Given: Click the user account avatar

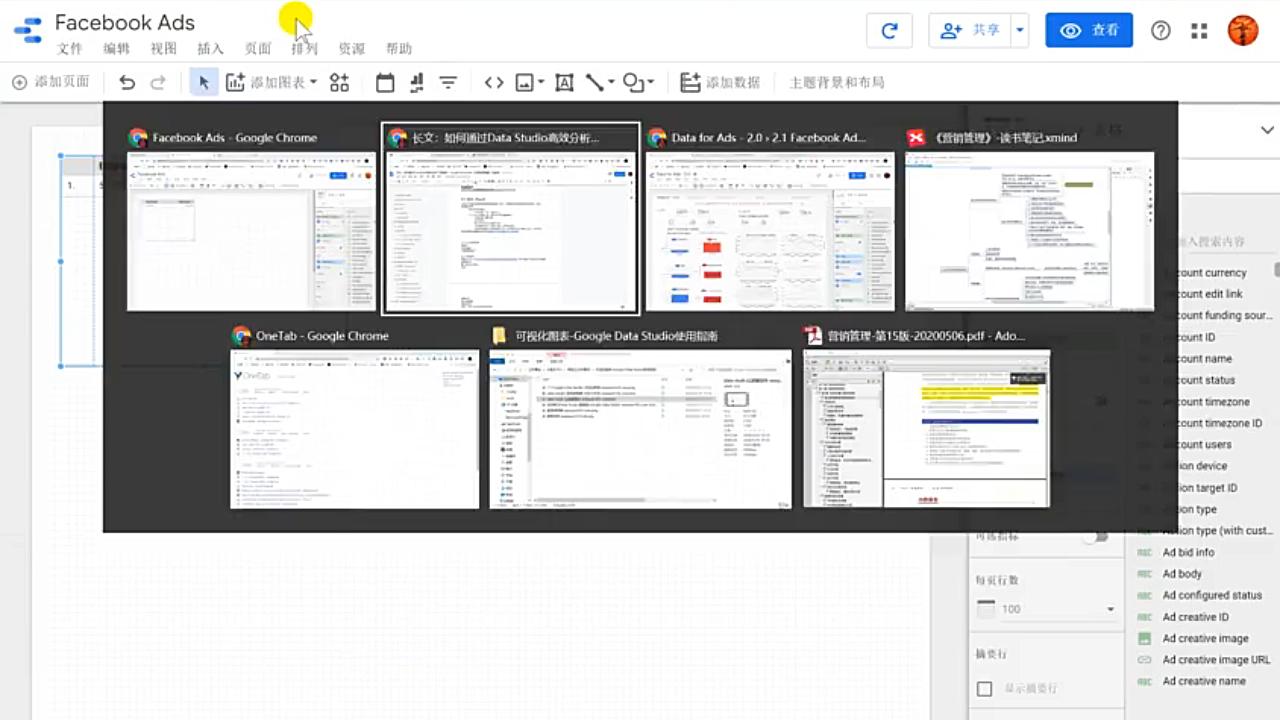Looking at the screenshot, I should (x=1243, y=30).
